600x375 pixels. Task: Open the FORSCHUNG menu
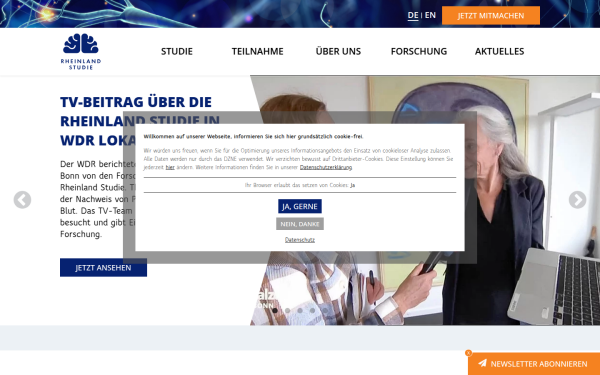click(x=419, y=51)
